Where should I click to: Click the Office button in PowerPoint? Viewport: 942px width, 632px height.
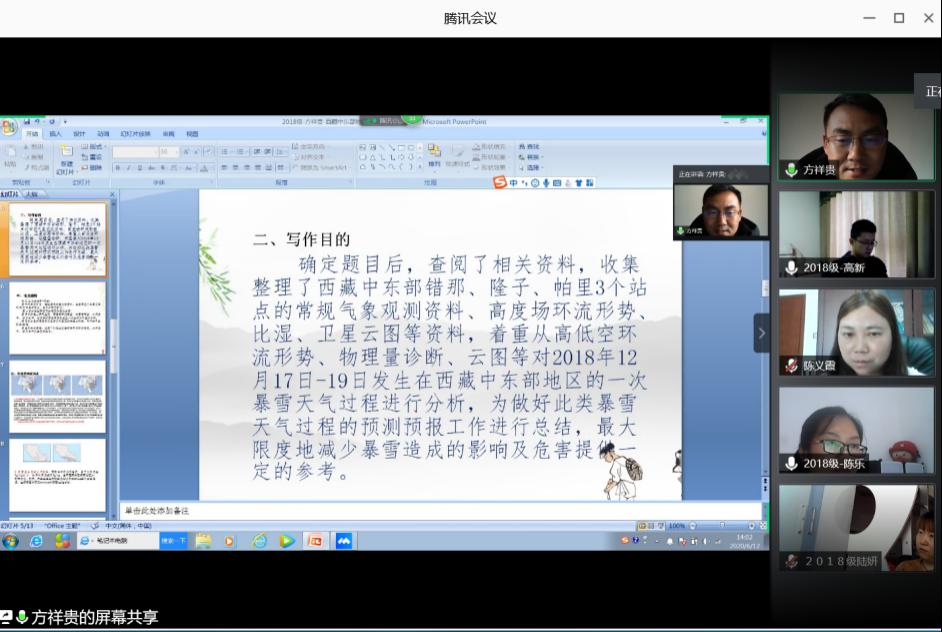[8, 127]
